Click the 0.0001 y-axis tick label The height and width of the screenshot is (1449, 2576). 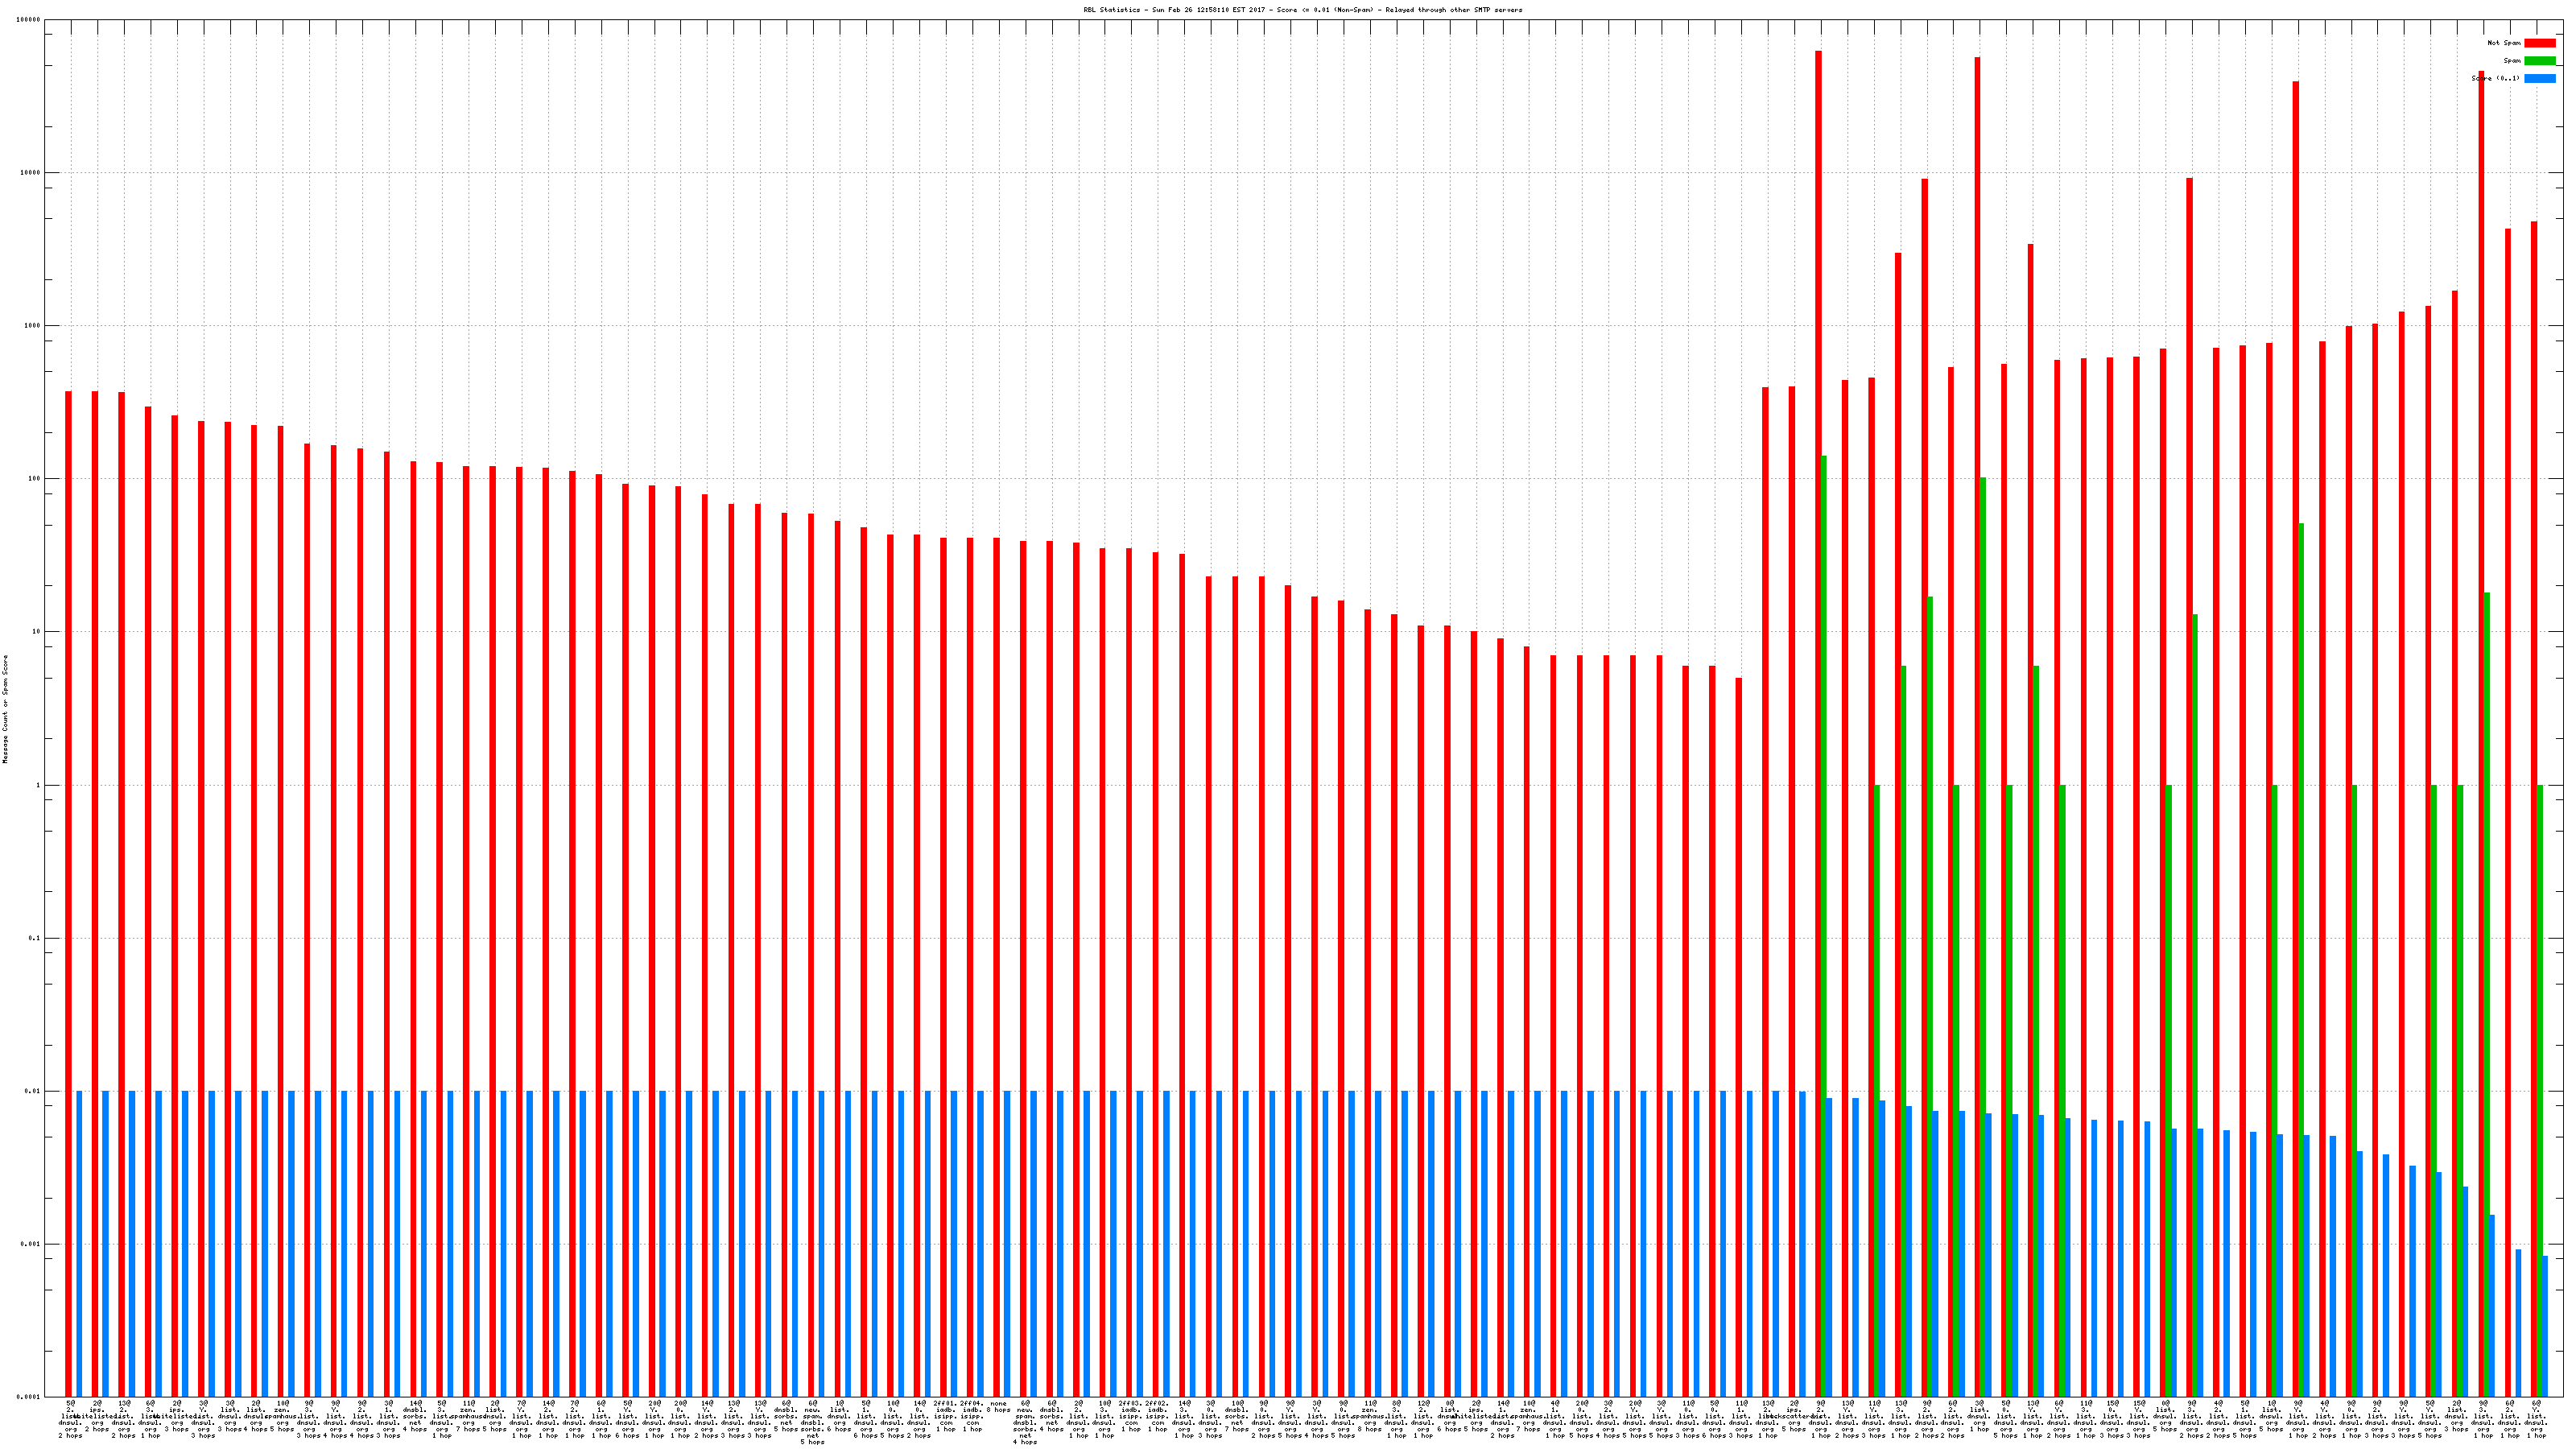click(x=29, y=1396)
